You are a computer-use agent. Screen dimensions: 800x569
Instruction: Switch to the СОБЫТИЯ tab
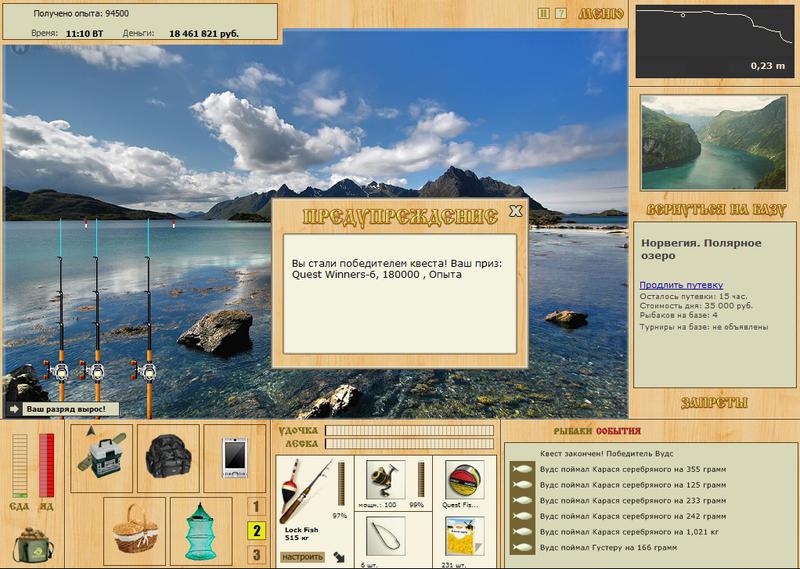618,432
